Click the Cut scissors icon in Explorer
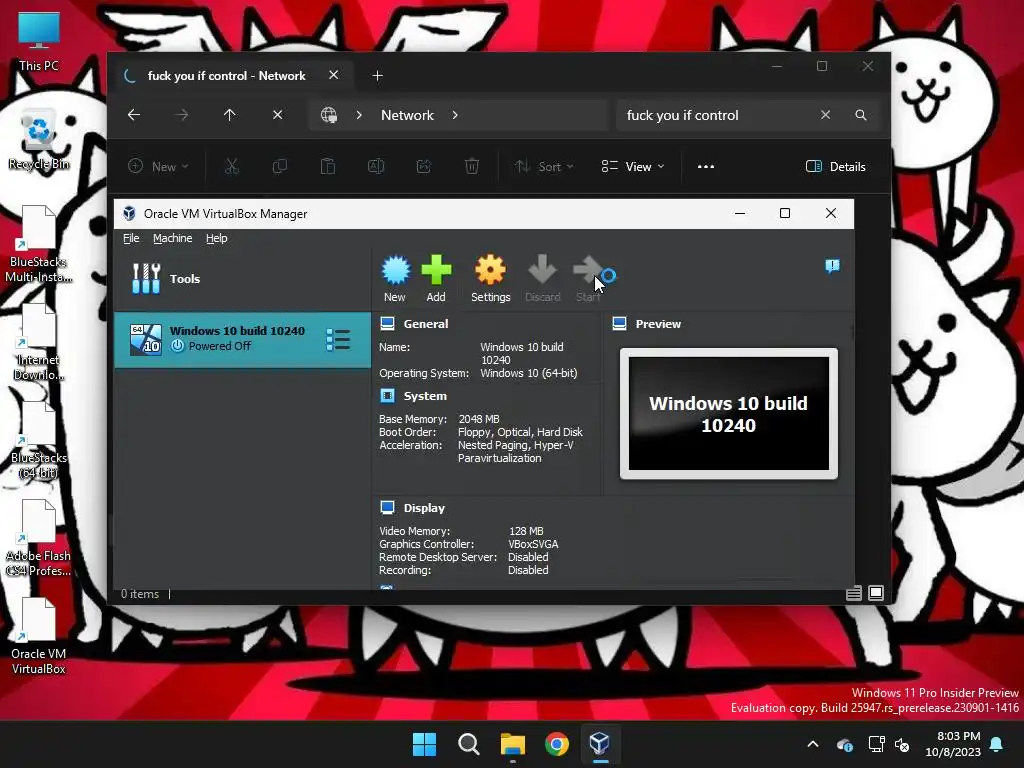This screenshot has width=1024, height=768. click(232, 167)
